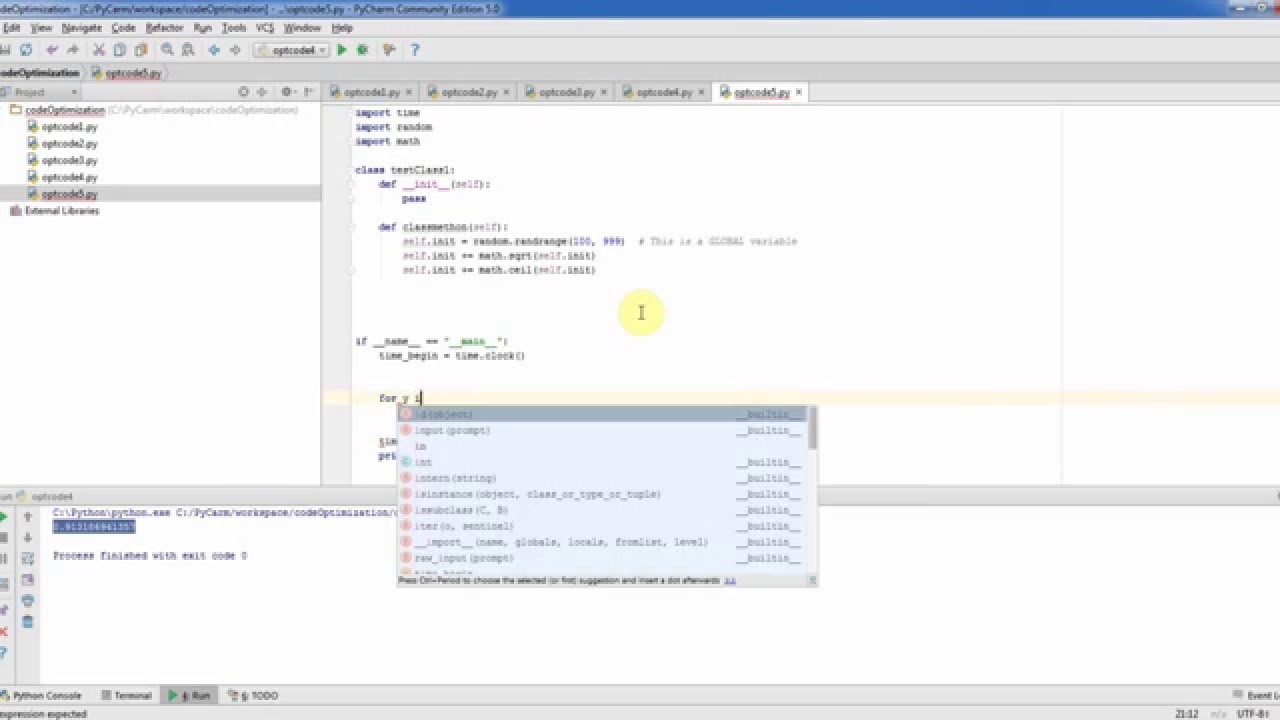Click the Debug bug icon
This screenshot has height=720, width=1280.
click(362, 50)
